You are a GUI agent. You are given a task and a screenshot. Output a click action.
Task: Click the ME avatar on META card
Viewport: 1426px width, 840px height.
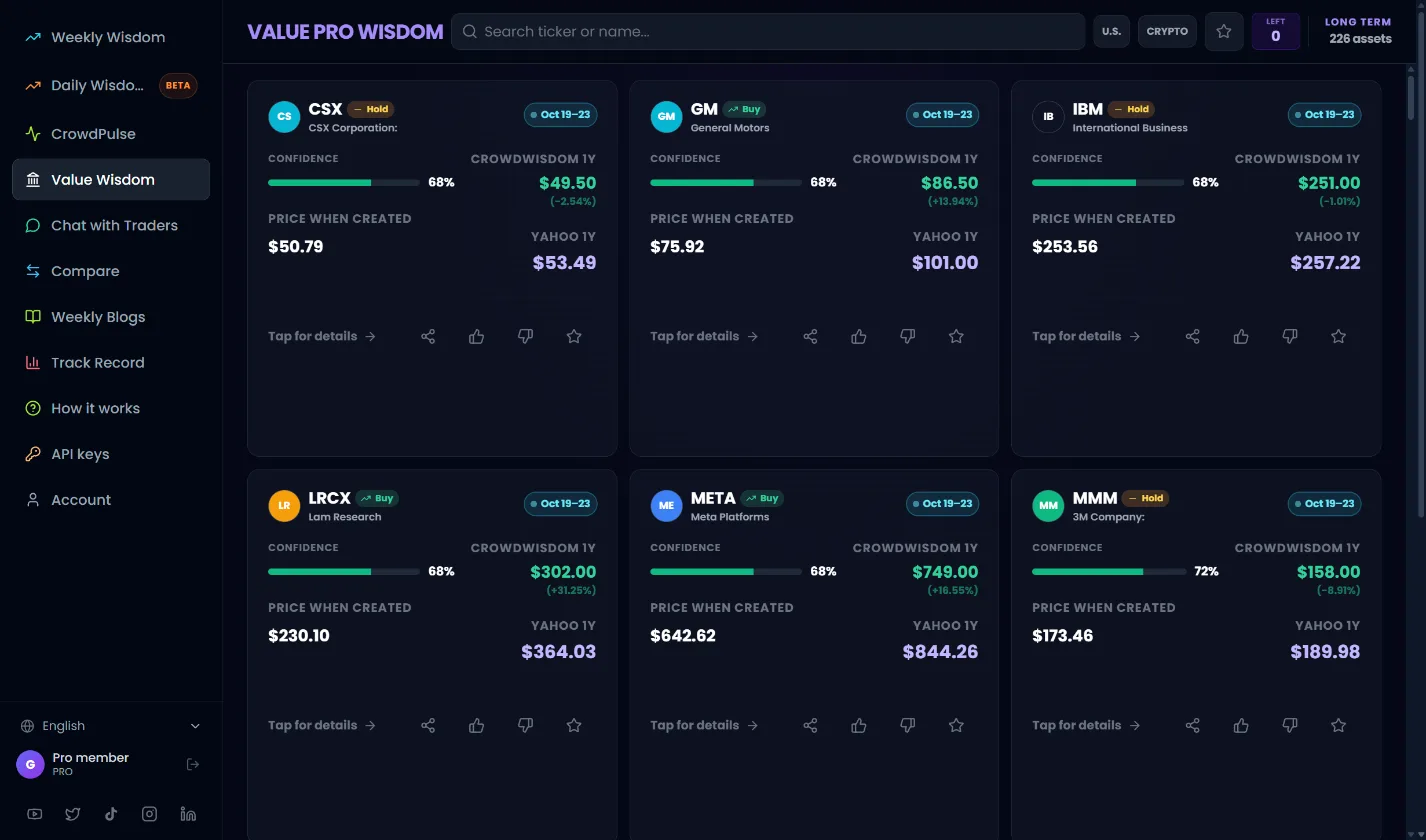click(x=666, y=505)
